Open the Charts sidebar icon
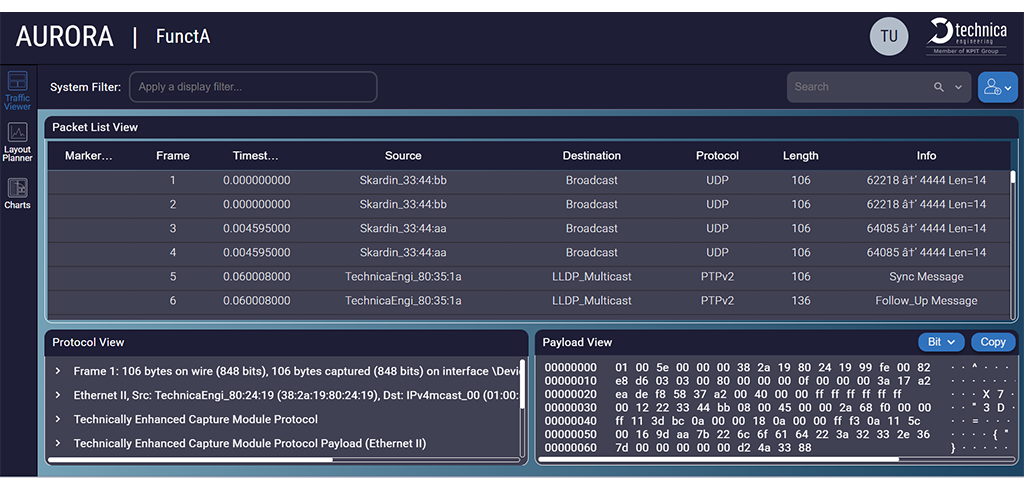 click(17, 193)
